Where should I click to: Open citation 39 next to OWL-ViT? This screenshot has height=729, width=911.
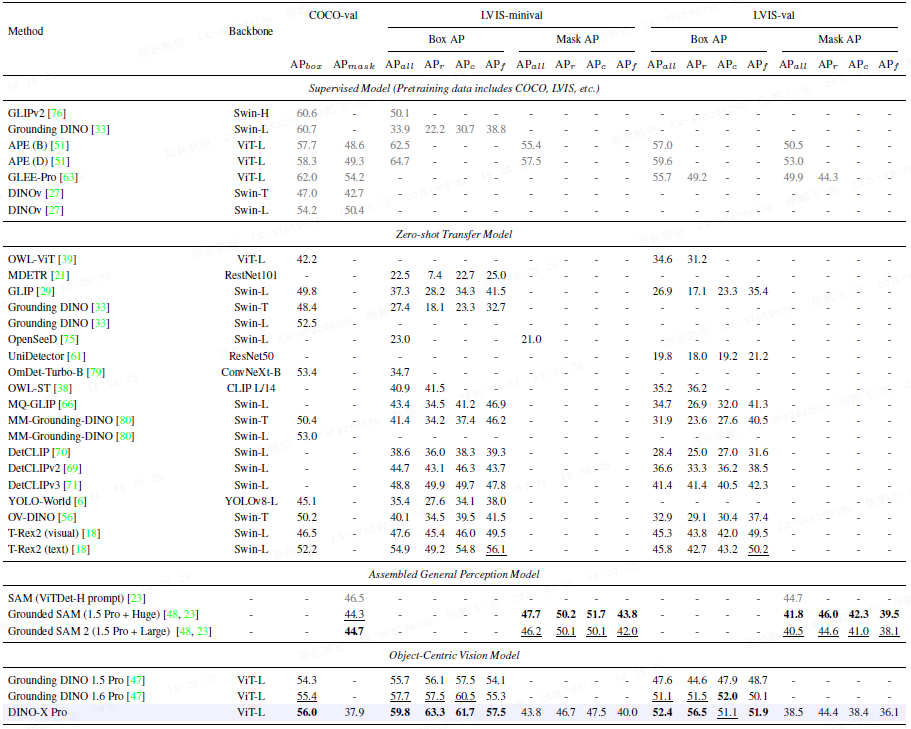click(67, 259)
